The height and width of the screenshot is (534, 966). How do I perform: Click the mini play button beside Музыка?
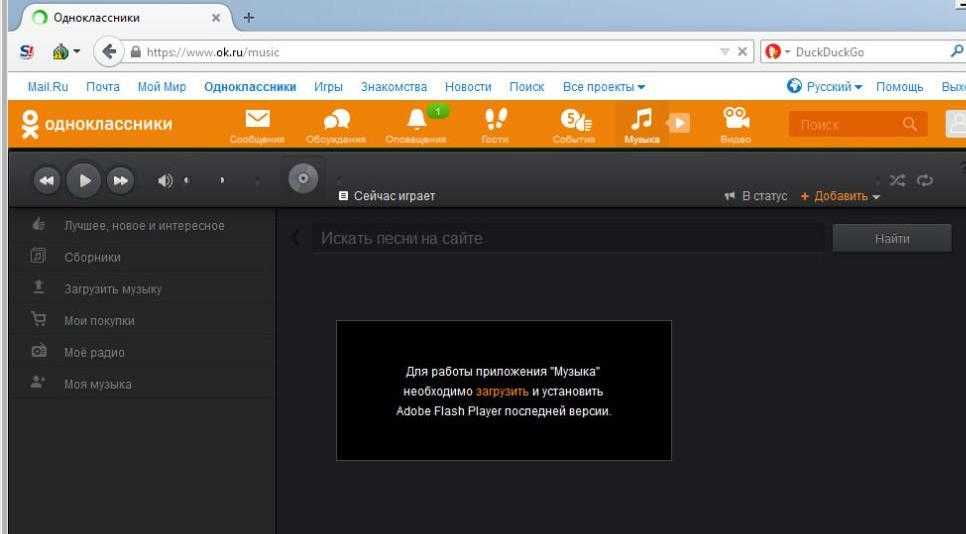(x=679, y=123)
